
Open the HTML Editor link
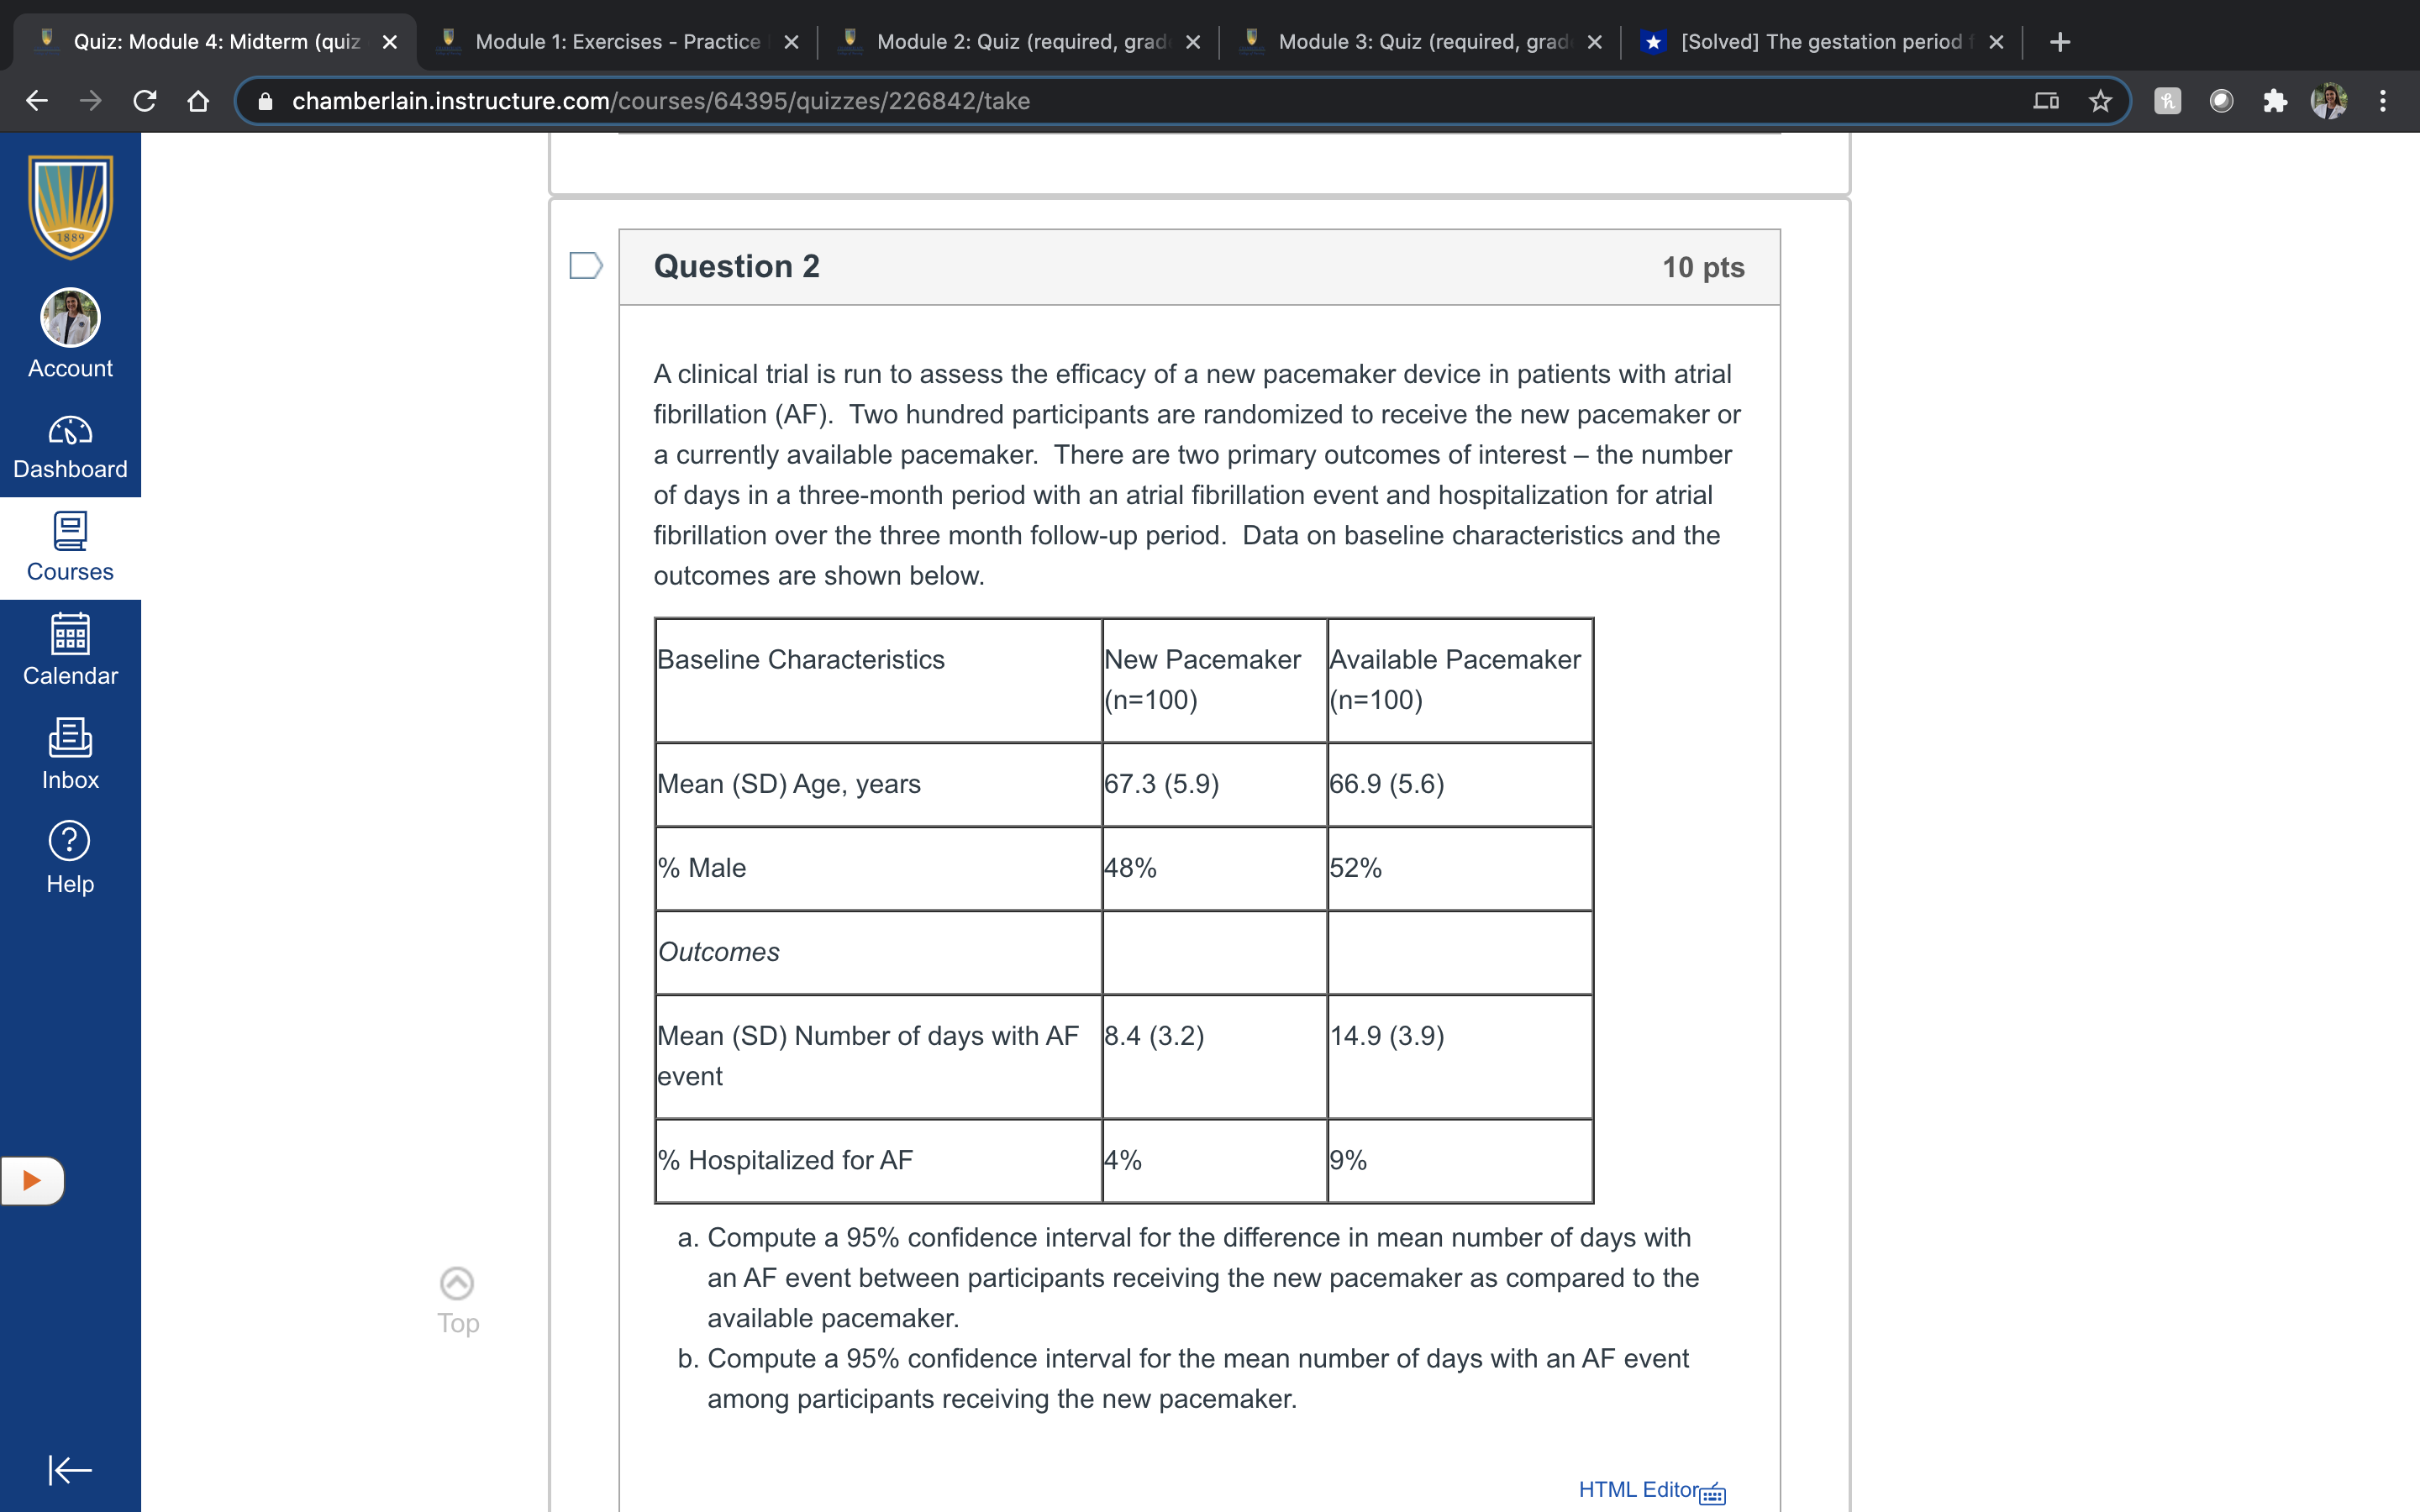click(1638, 1489)
